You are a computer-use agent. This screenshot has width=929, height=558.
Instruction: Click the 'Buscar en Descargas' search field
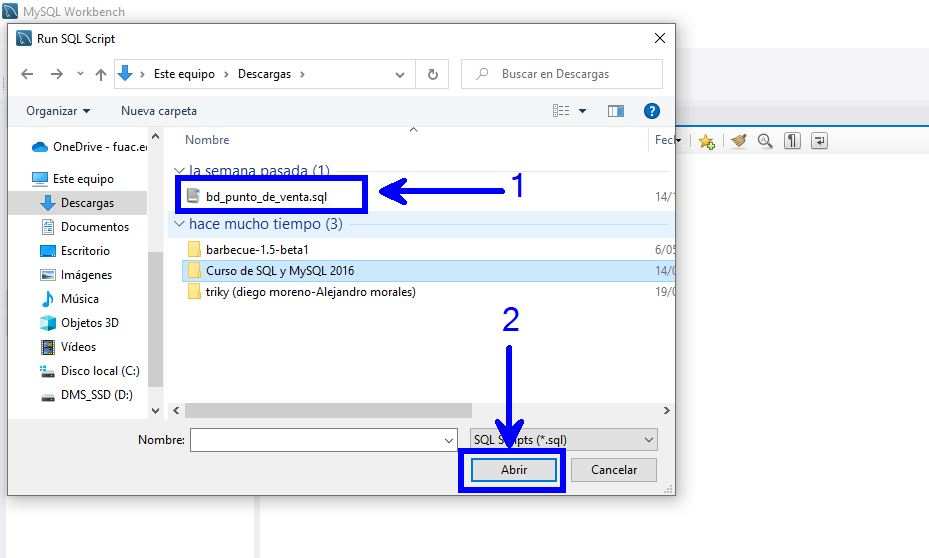tap(562, 74)
